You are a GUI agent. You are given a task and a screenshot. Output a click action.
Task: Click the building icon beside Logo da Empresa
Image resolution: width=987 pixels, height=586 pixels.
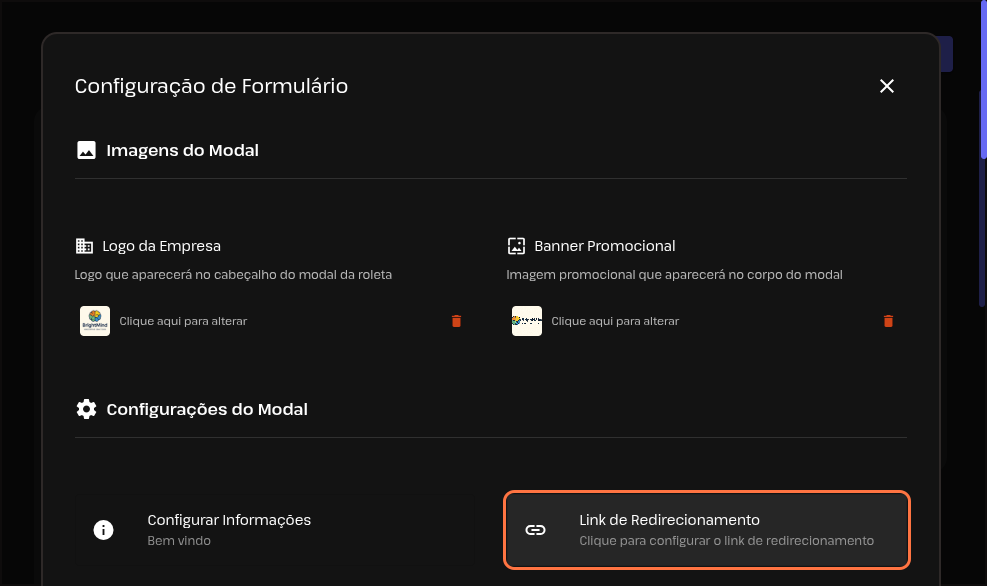tap(84, 246)
